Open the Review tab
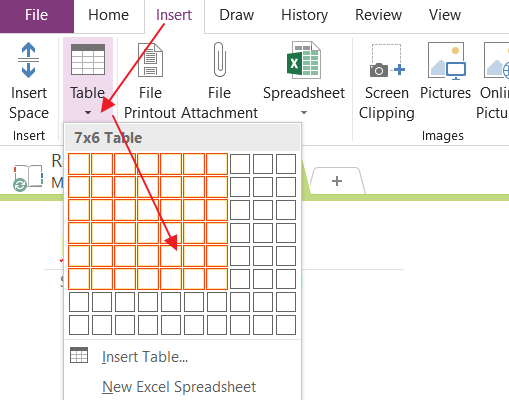The width and height of the screenshot is (509, 400). pyautogui.click(x=378, y=15)
